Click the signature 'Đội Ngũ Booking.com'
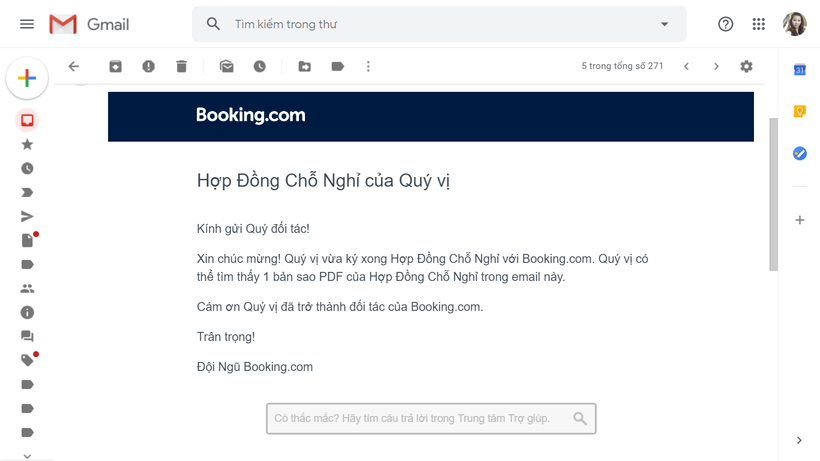The image size is (820, 461). pyautogui.click(x=255, y=367)
